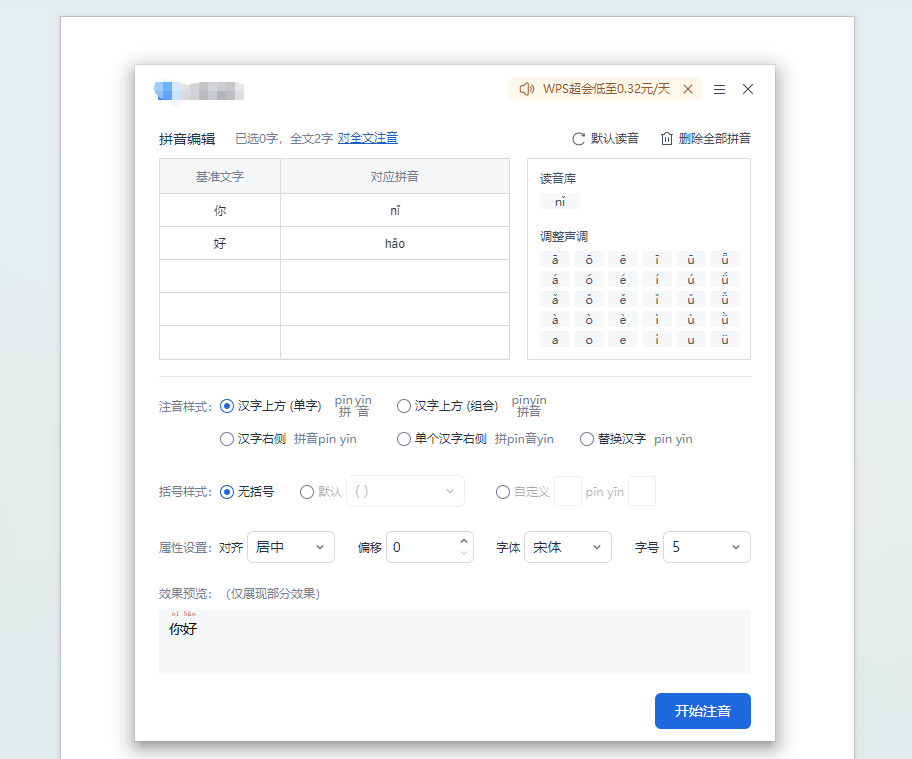Open the 字号 5 dropdown
This screenshot has width=912, height=759.
click(707, 547)
